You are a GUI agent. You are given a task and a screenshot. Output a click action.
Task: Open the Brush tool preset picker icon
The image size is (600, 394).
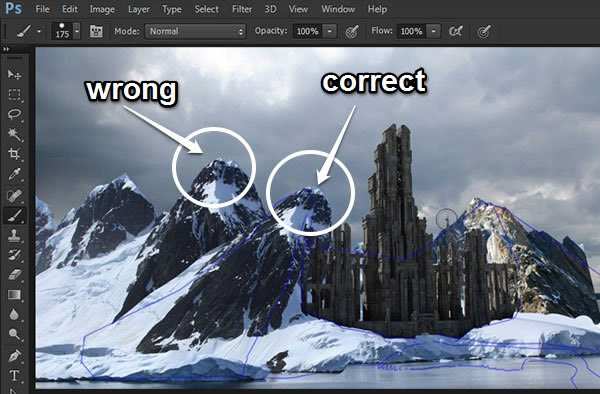[24, 31]
